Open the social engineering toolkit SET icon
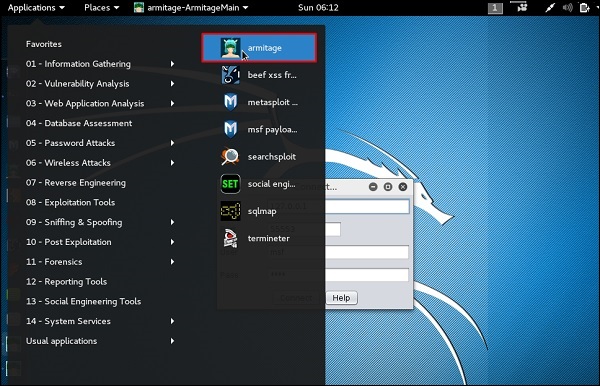 (x=230, y=184)
